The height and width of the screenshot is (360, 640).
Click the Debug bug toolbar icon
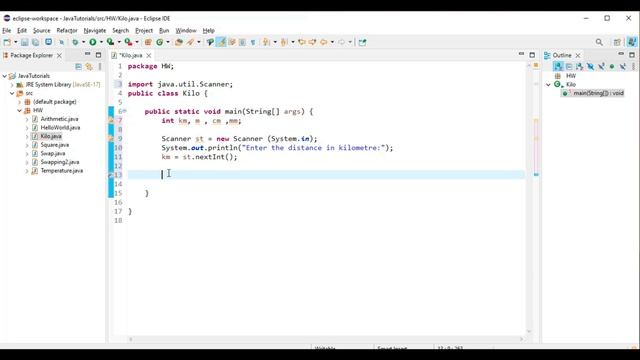75,42
